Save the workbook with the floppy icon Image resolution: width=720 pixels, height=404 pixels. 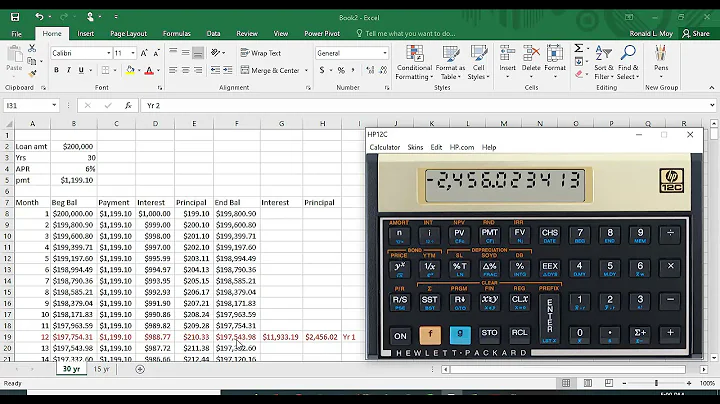click(x=15, y=17)
